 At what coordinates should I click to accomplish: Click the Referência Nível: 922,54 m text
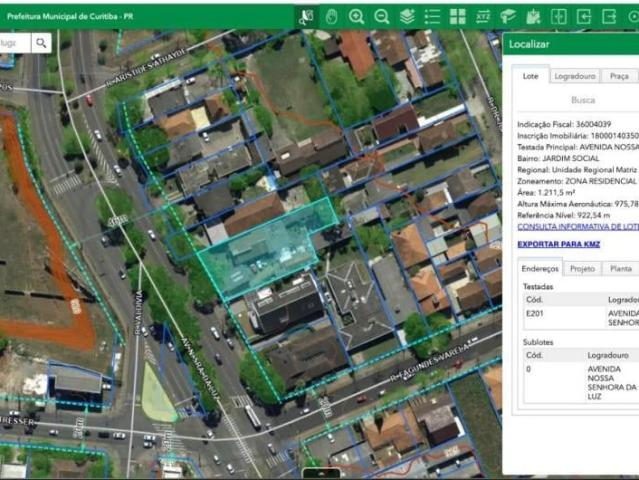point(564,215)
